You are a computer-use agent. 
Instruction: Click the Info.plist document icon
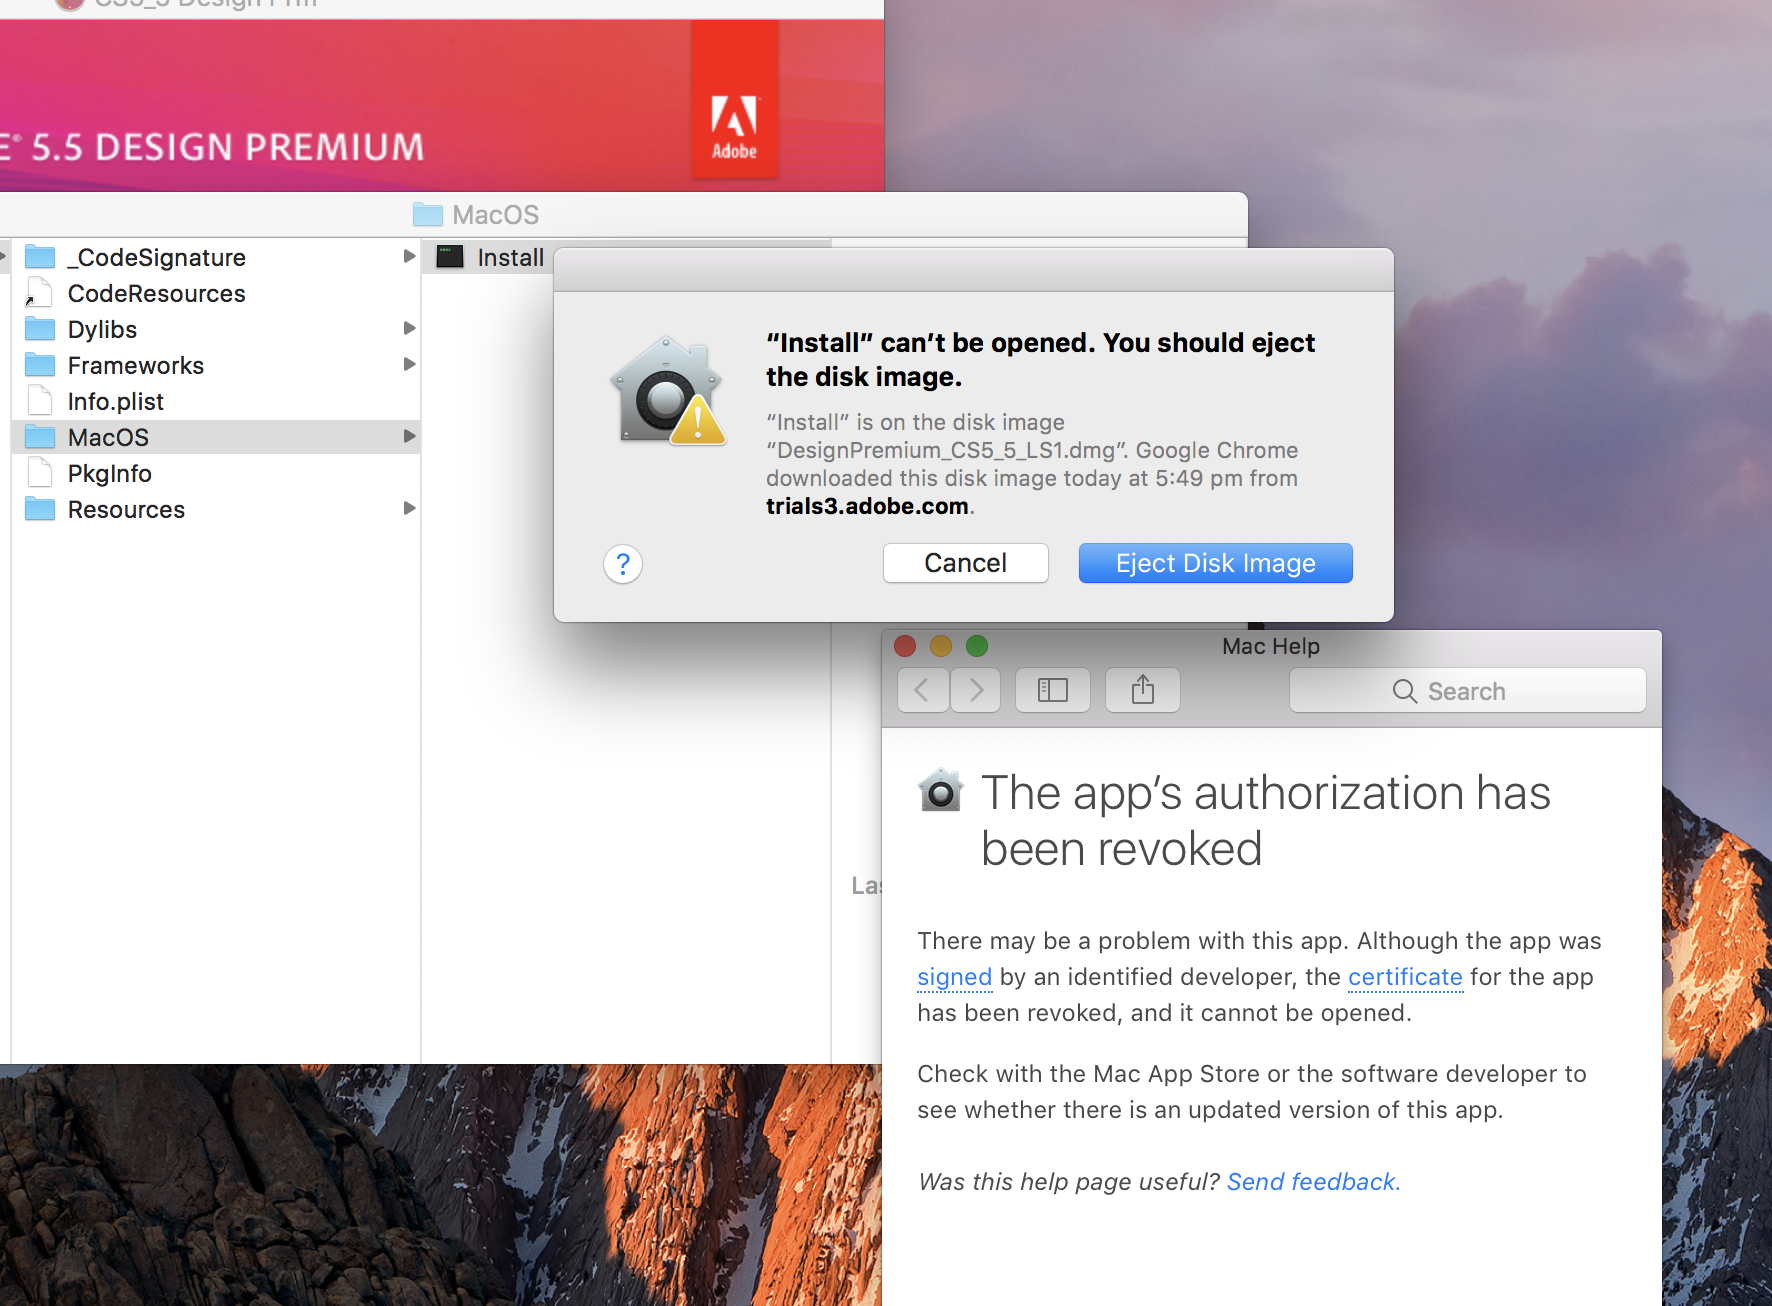[40, 401]
